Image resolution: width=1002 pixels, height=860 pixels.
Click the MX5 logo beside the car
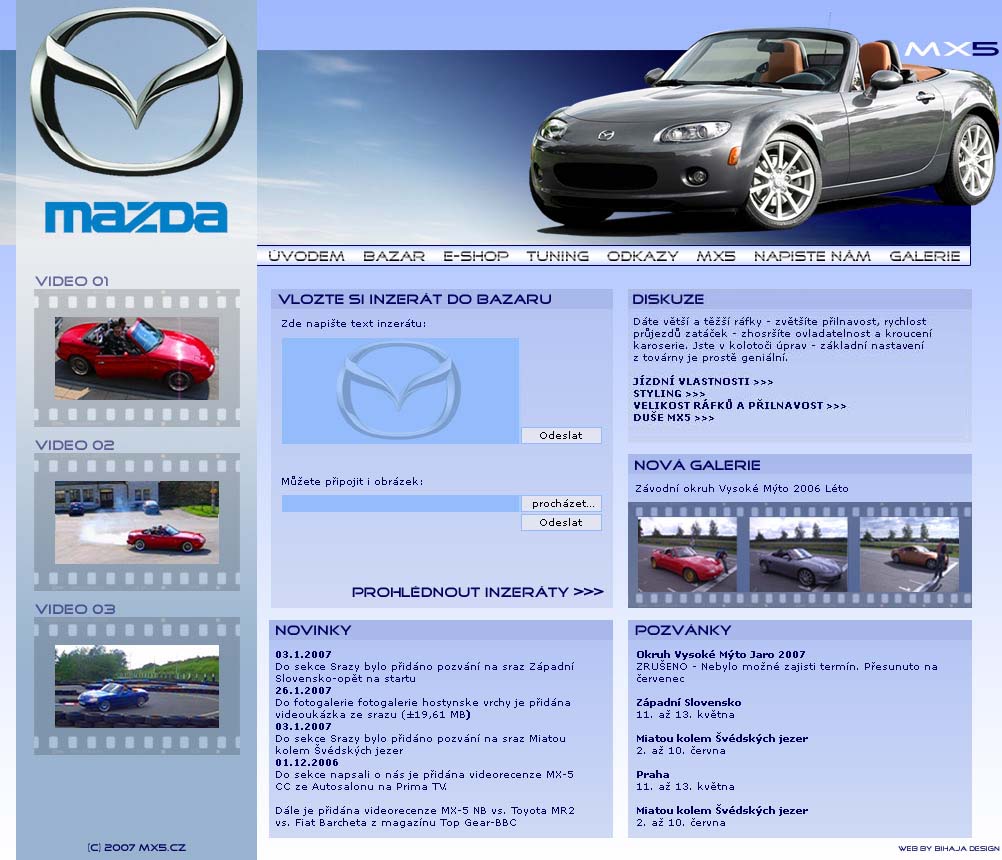(951, 49)
